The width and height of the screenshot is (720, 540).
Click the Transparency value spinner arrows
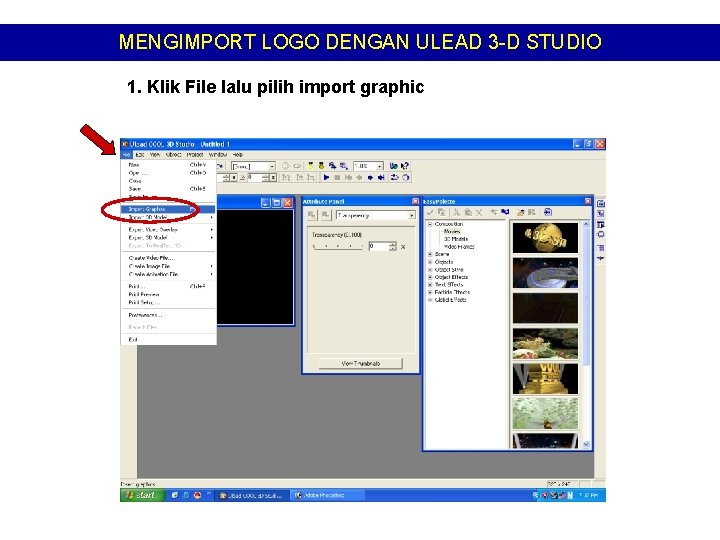(392, 247)
